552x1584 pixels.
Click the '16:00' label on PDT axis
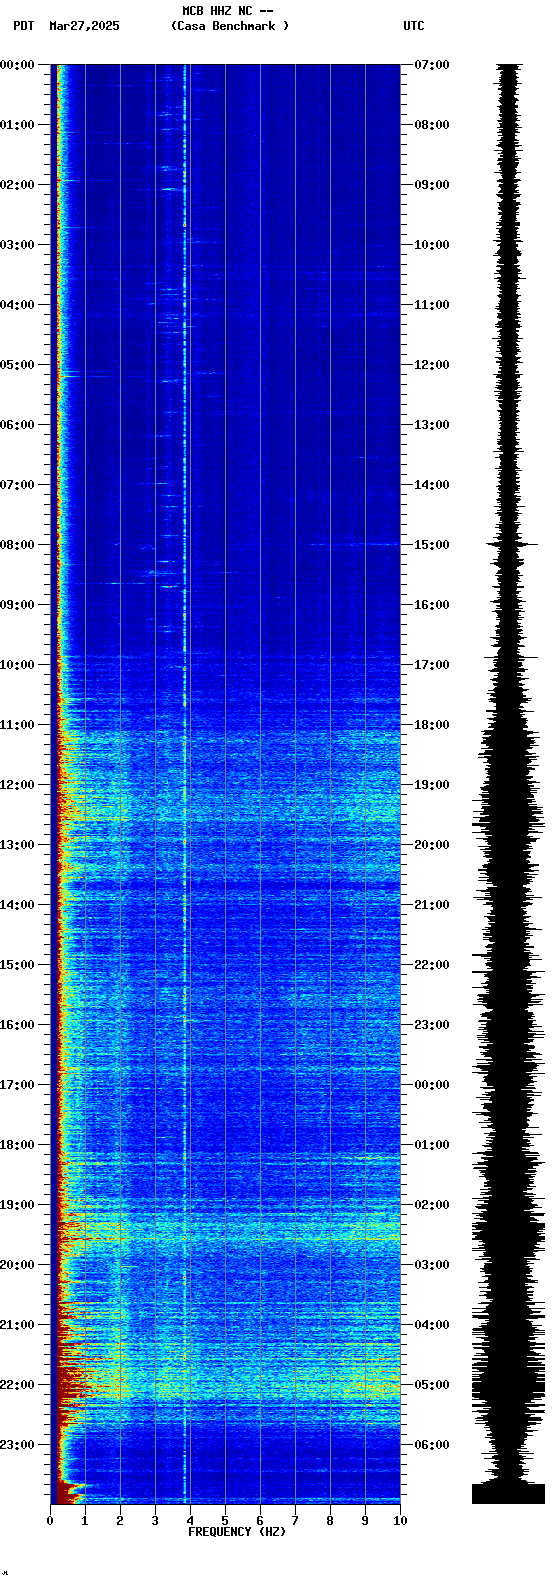[x=17, y=1025]
